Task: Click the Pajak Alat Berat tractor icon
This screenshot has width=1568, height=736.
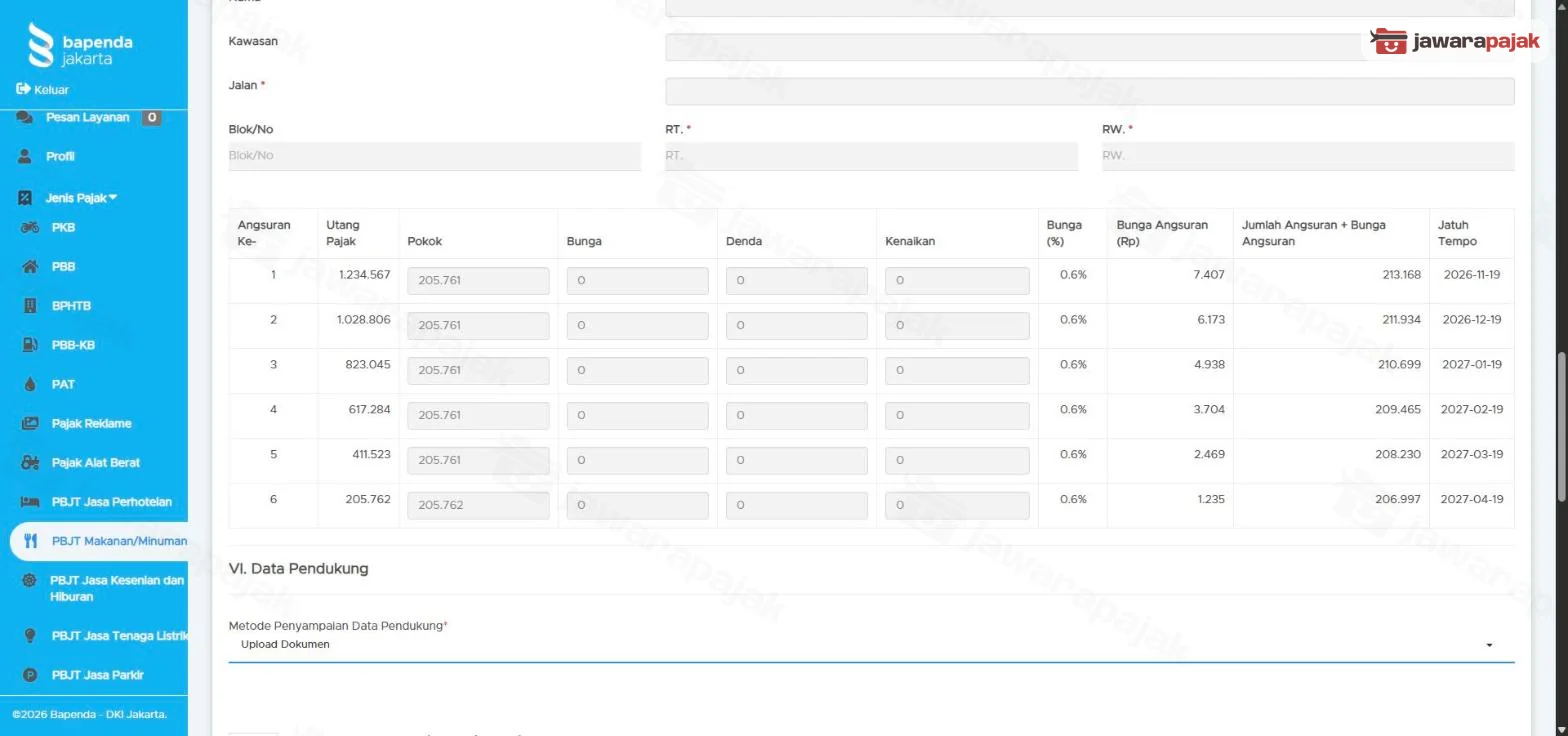Action: coord(30,463)
